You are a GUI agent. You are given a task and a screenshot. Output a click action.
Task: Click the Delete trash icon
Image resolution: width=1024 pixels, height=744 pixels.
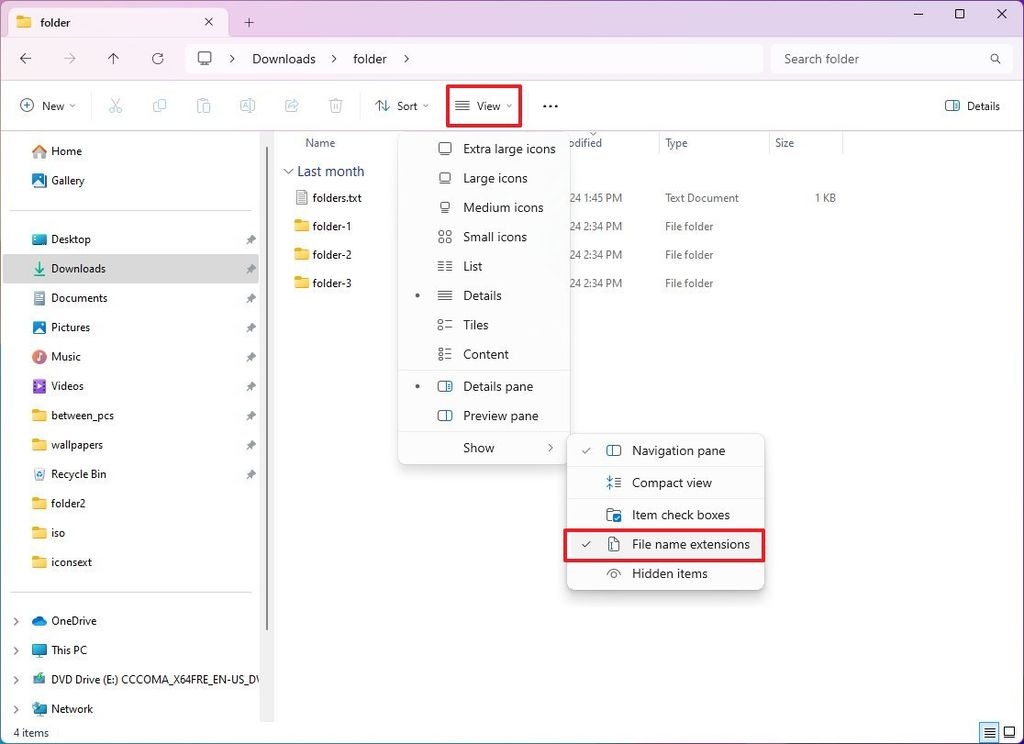tap(335, 105)
